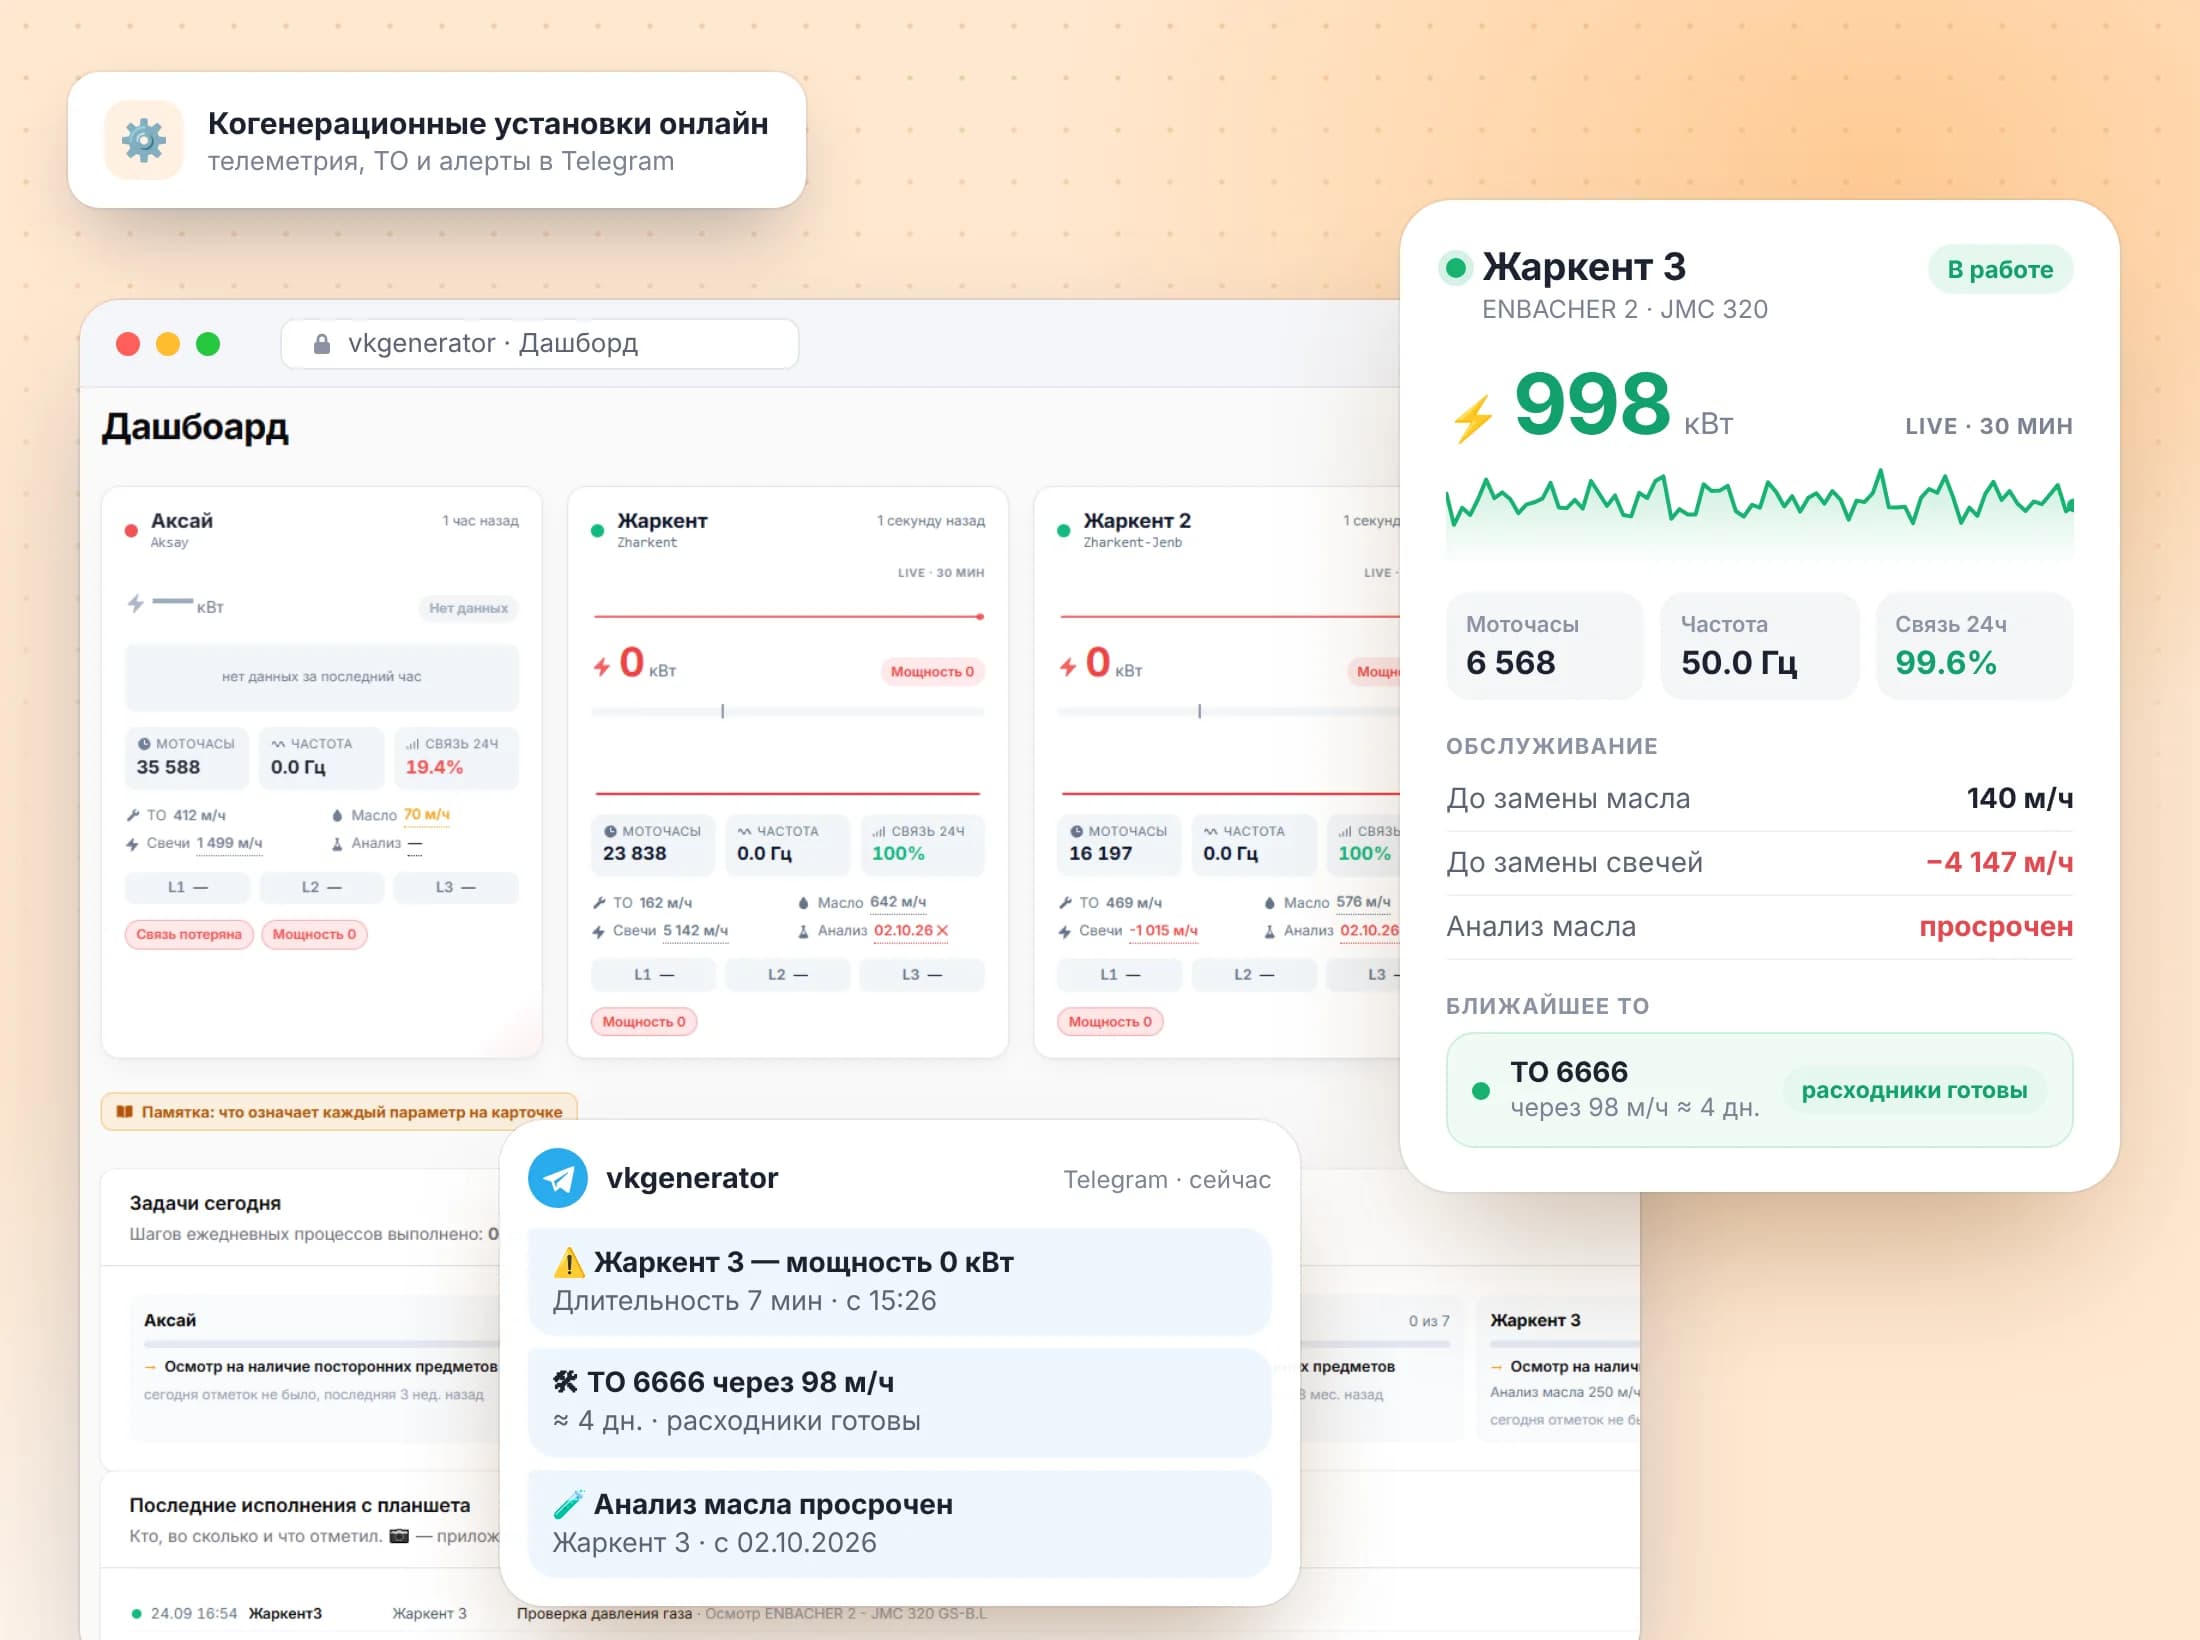
Task: Click the signal bars icon beside СВЯЗЬ 24Ч in Аксай
Action: point(412,744)
